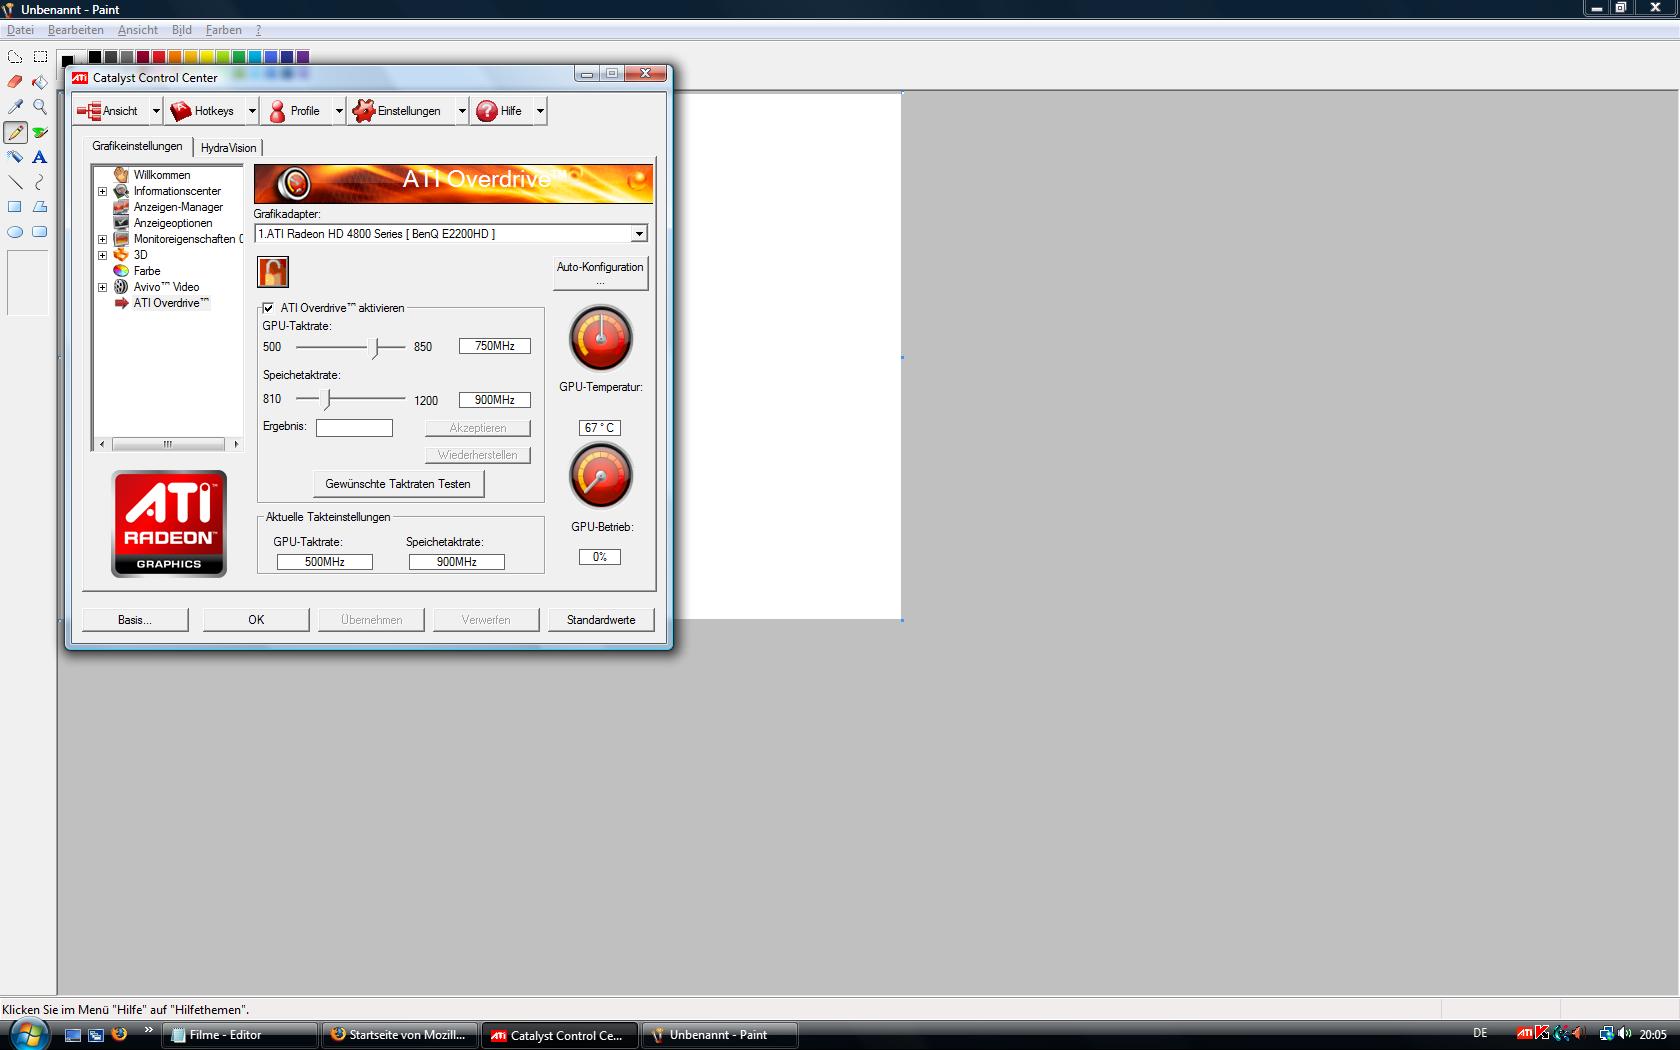Open the Ansicht menu in Paint
This screenshot has height=1050, width=1680.
click(x=137, y=30)
